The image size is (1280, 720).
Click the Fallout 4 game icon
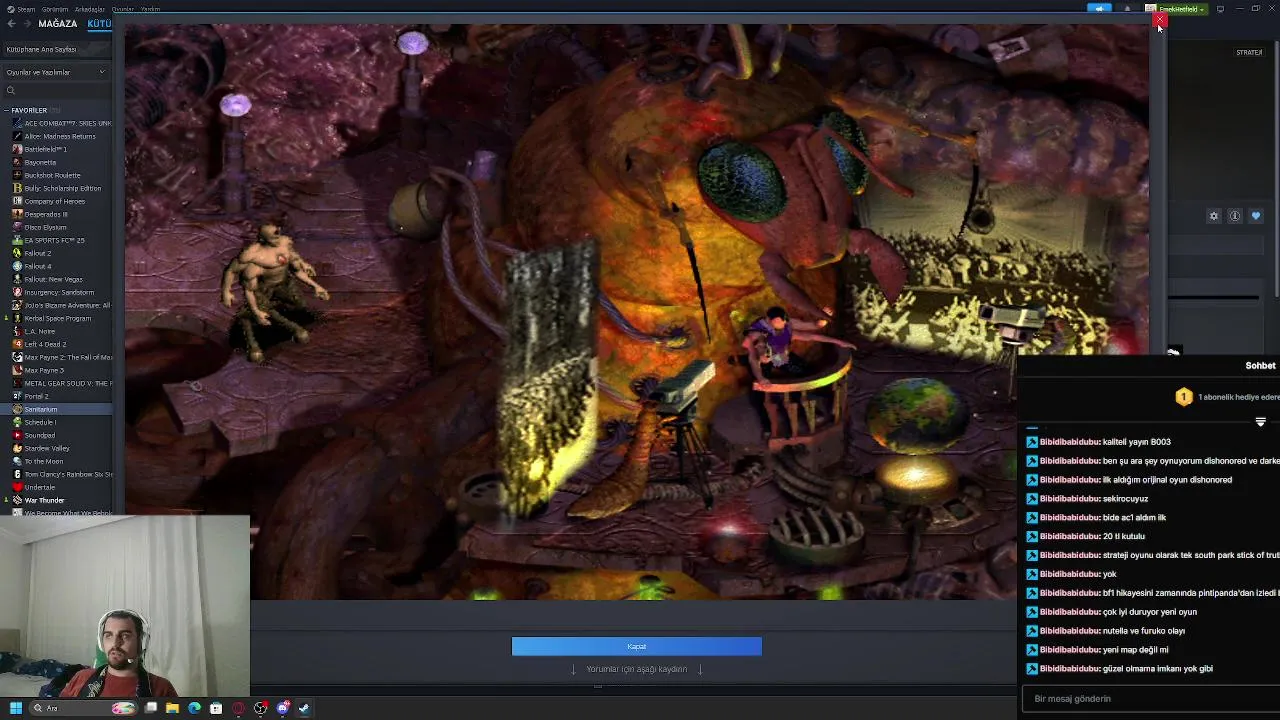pyautogui.click(x=17, y=266)
